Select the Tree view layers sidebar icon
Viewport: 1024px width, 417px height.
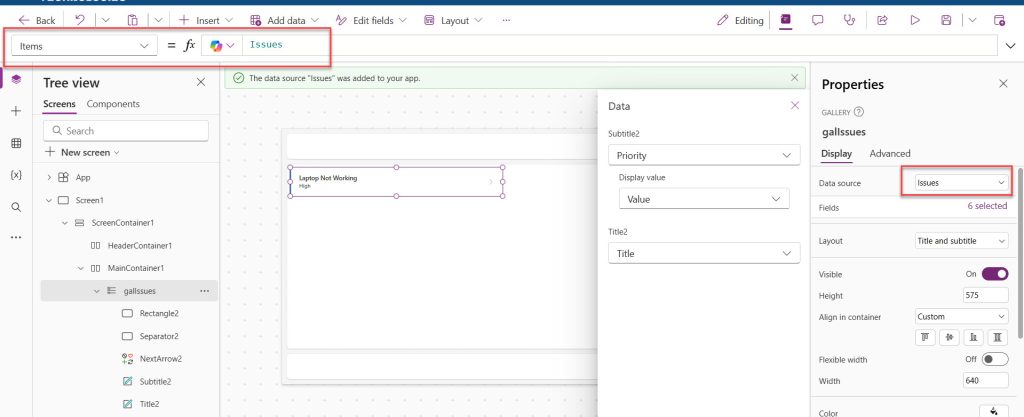tap(16, 79)
